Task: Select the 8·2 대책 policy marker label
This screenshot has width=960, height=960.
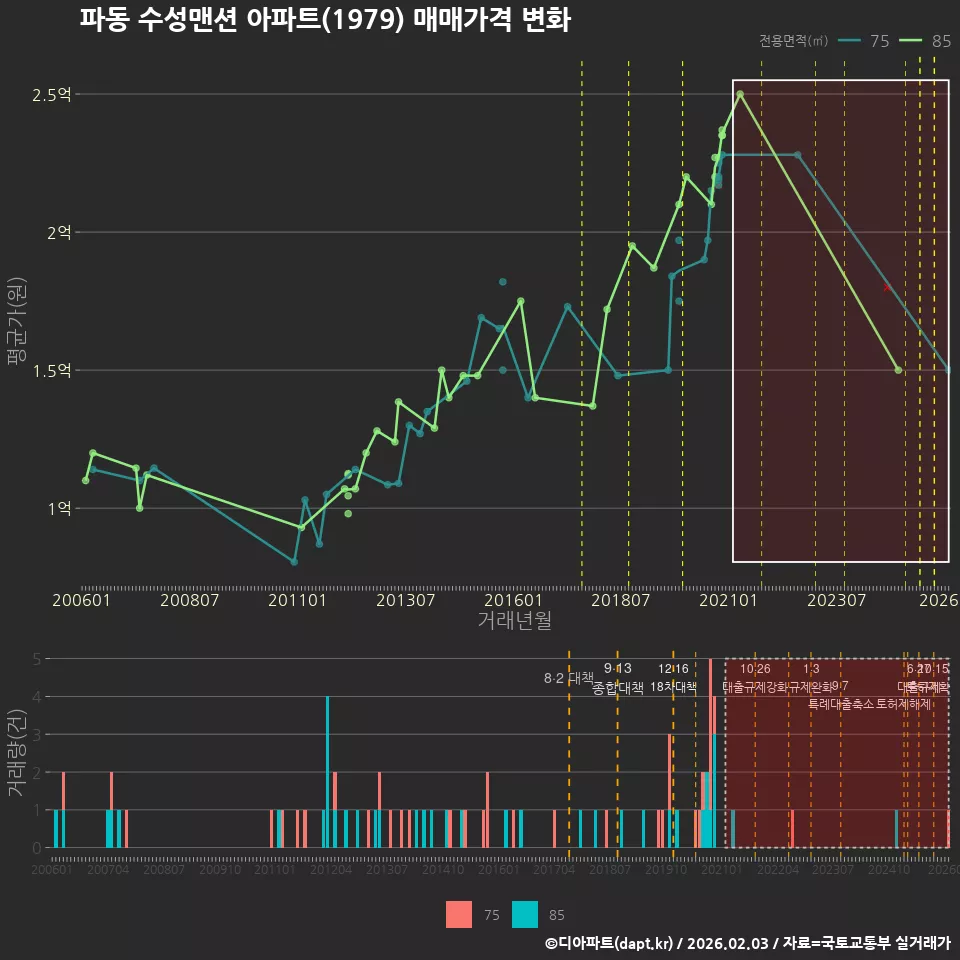Action: click(x=569, y=678)
